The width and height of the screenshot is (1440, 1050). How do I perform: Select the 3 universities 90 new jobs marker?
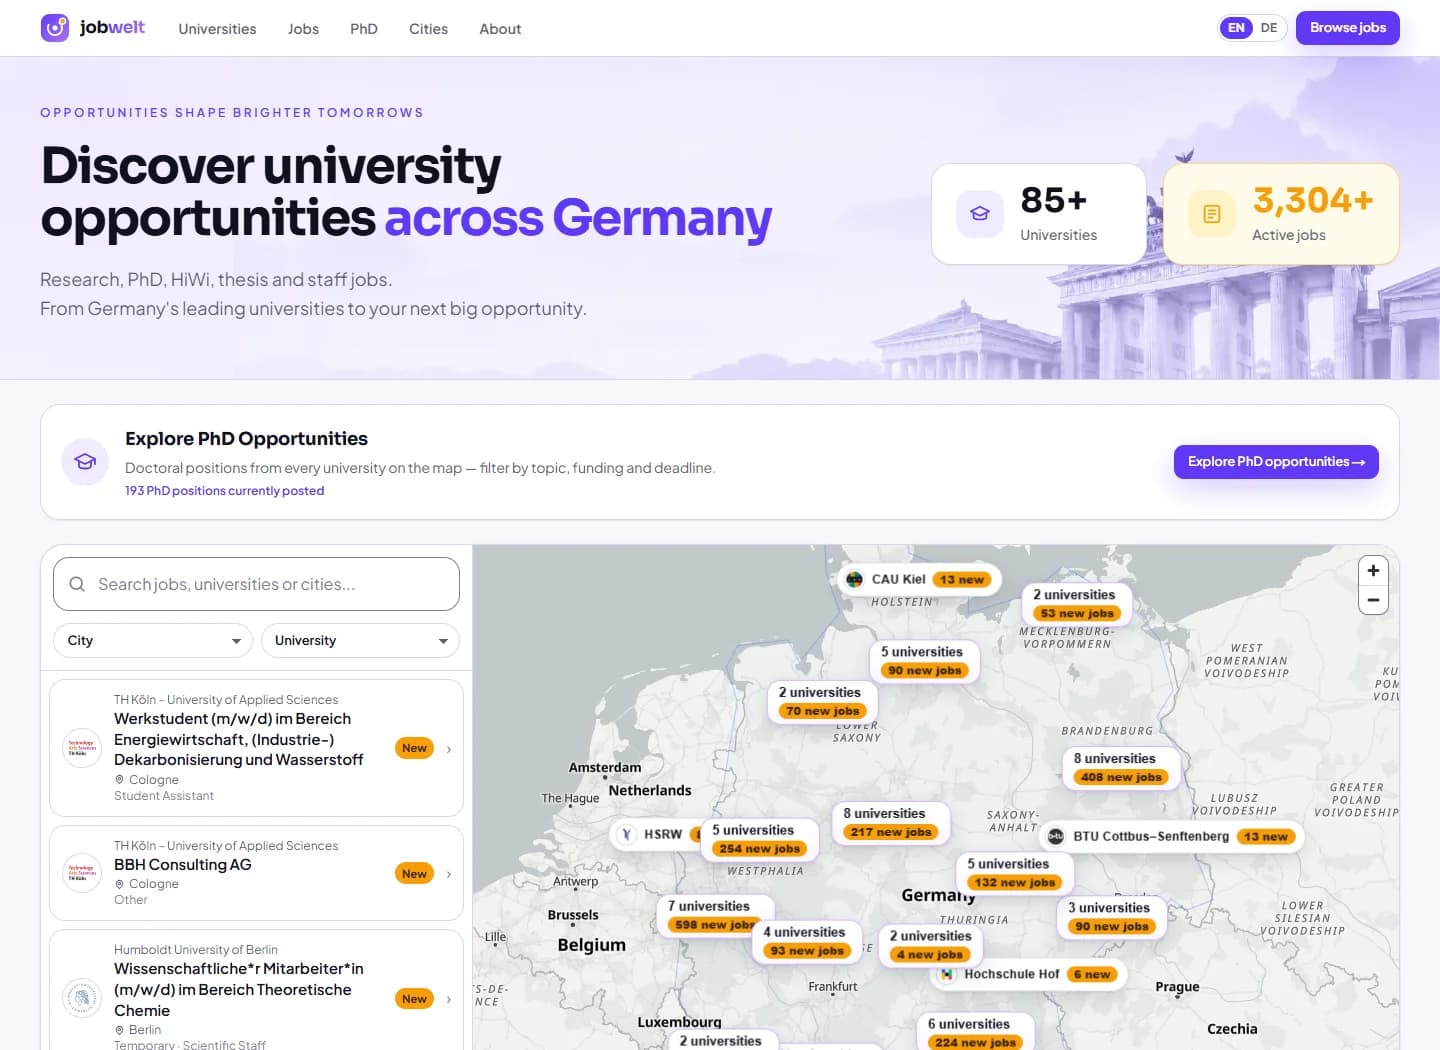coord(1111,917)
